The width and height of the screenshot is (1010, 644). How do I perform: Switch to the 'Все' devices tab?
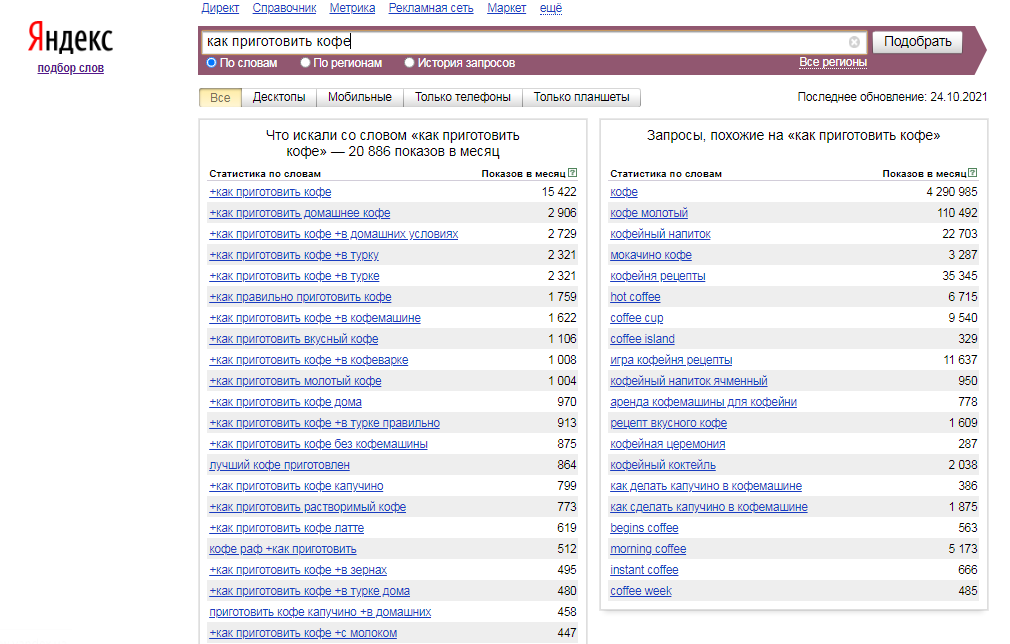pos(220,97)
